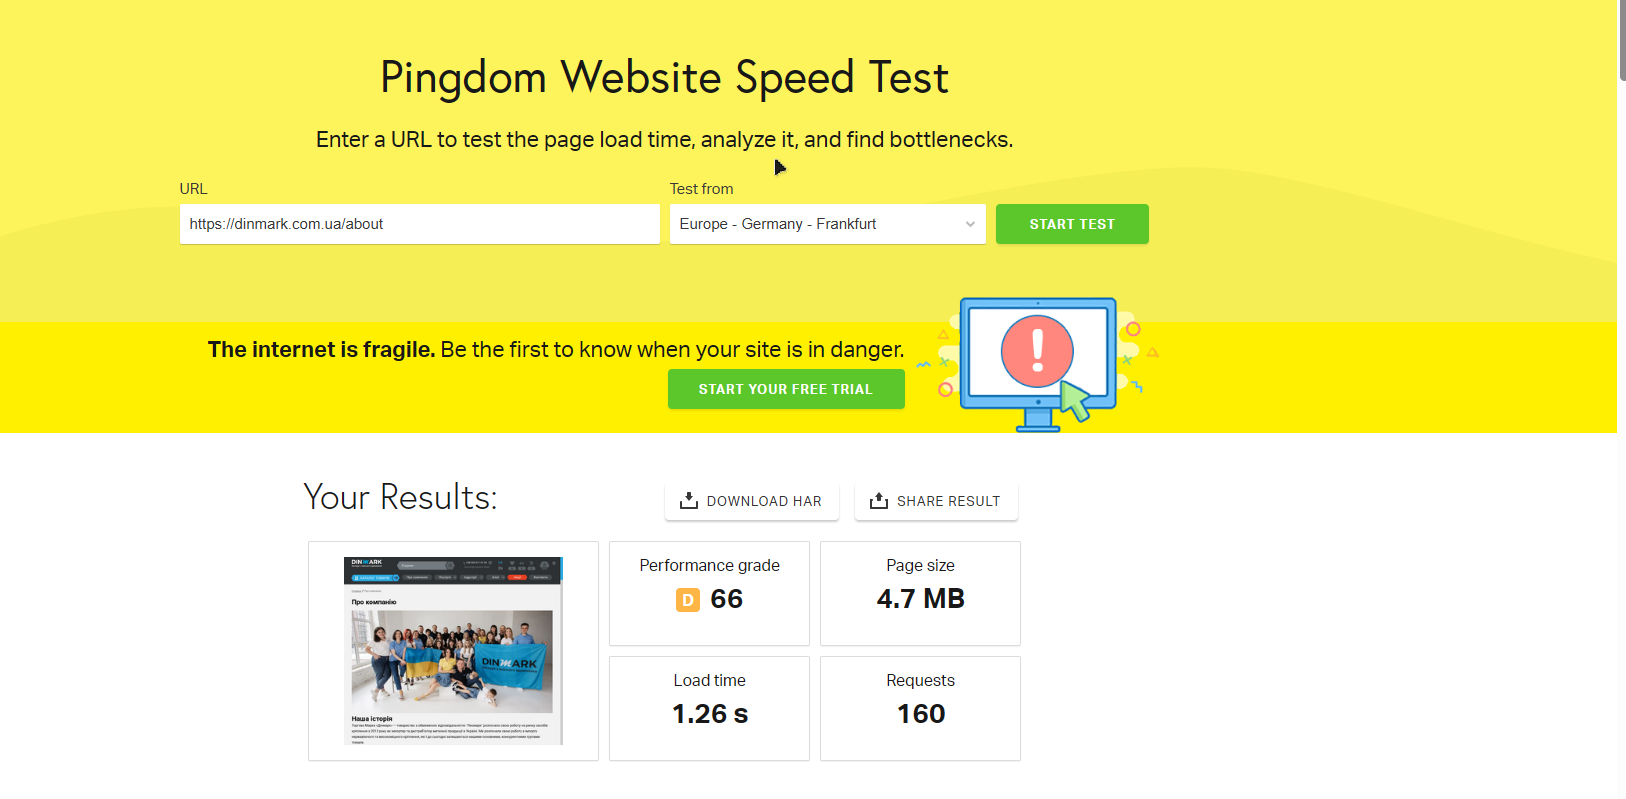Click the Load time 1.26 s value

coord(710,714)
